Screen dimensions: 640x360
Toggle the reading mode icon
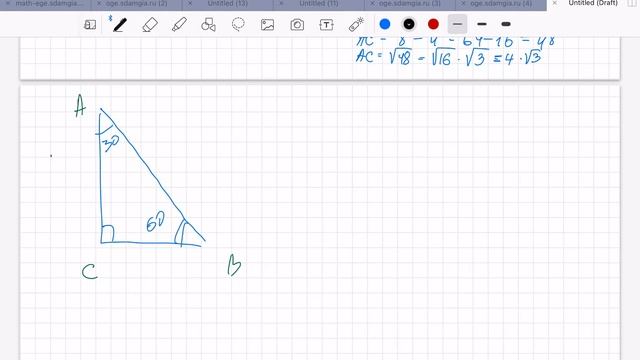click(x=90, y=25)
